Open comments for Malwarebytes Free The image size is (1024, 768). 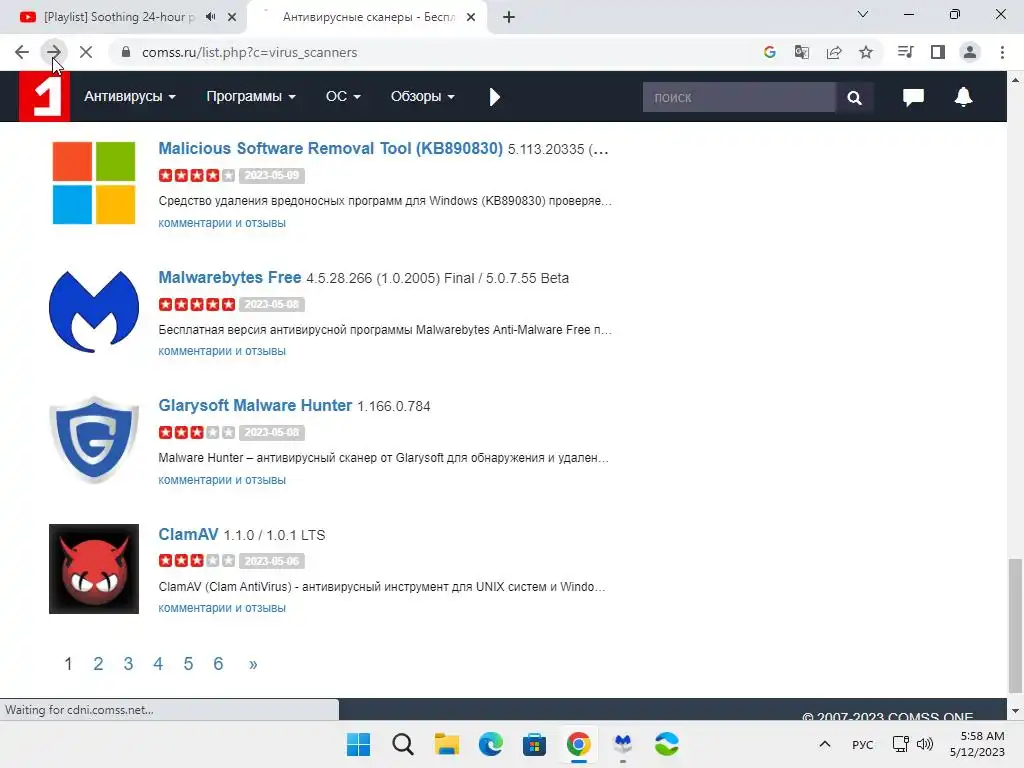pos(222,351)
